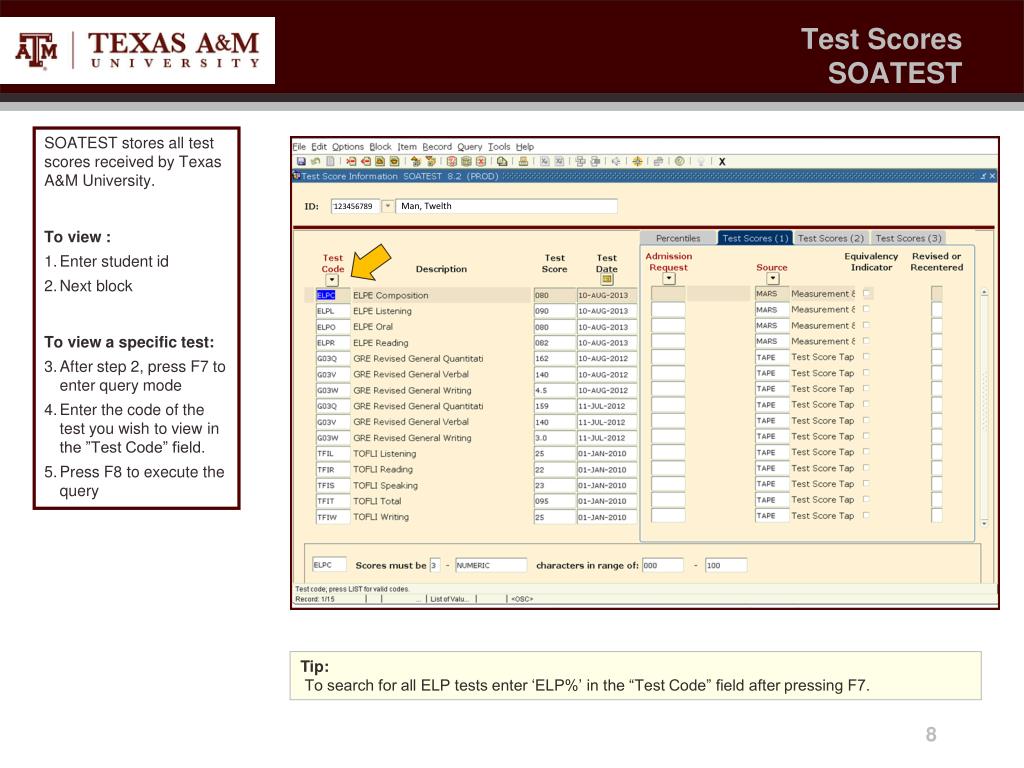This screenshot has width=1024, height=768.
Task: Click the NUMERIC field in bottom panel
Action: (x=490, y=565)
